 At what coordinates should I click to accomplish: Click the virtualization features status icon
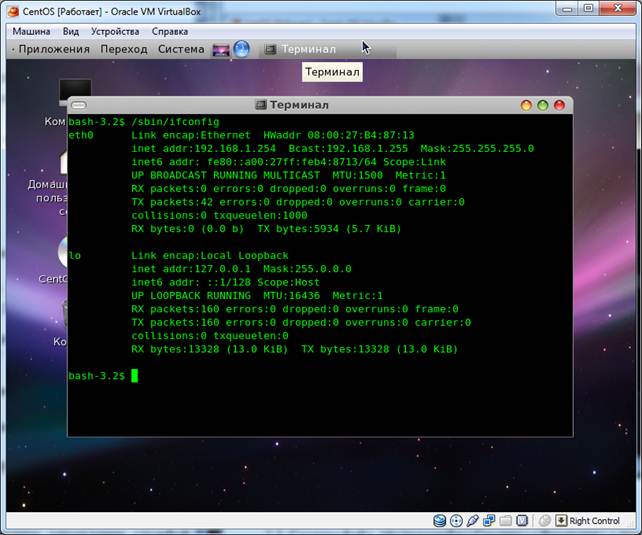[522, 521]
